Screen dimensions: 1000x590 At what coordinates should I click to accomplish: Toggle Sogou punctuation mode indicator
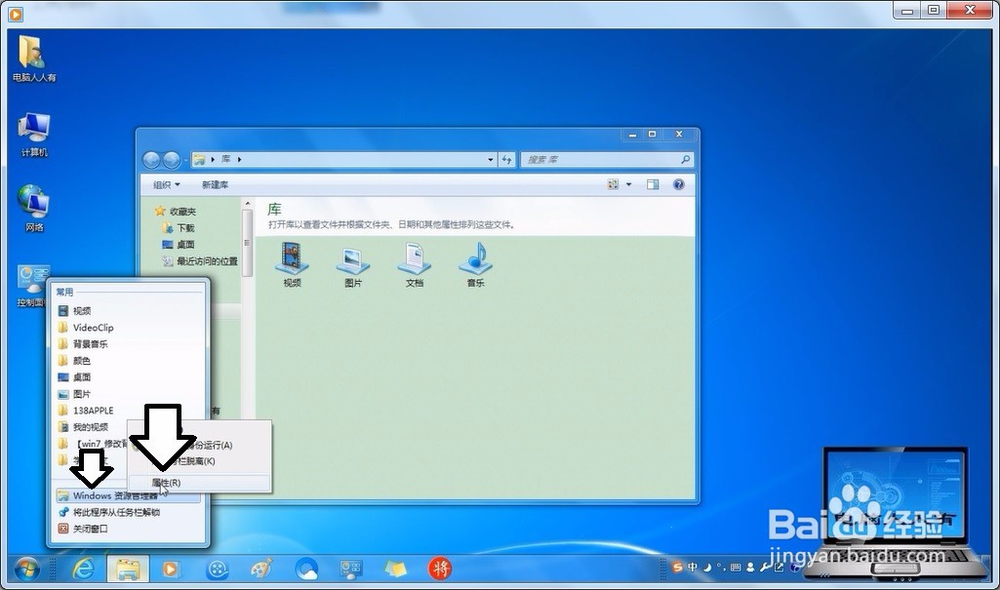[721, 566]
